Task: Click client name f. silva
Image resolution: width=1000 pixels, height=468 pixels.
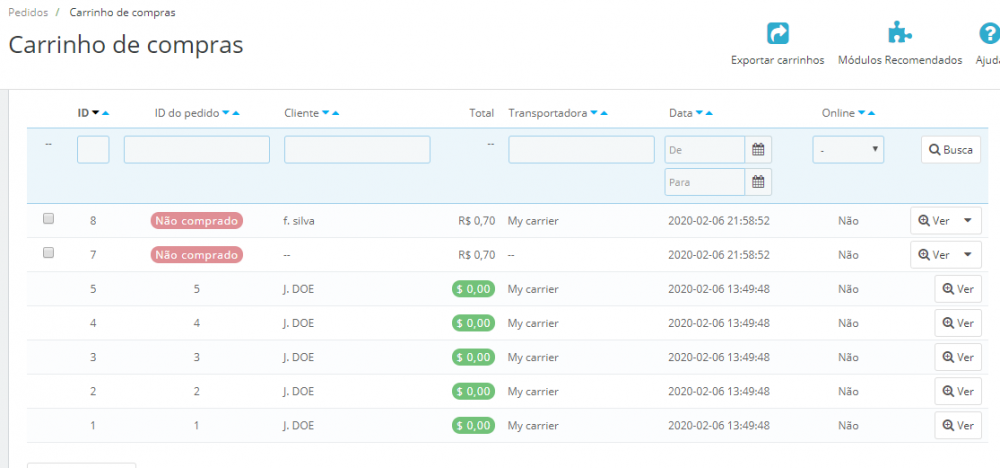Action: point(300,221)
